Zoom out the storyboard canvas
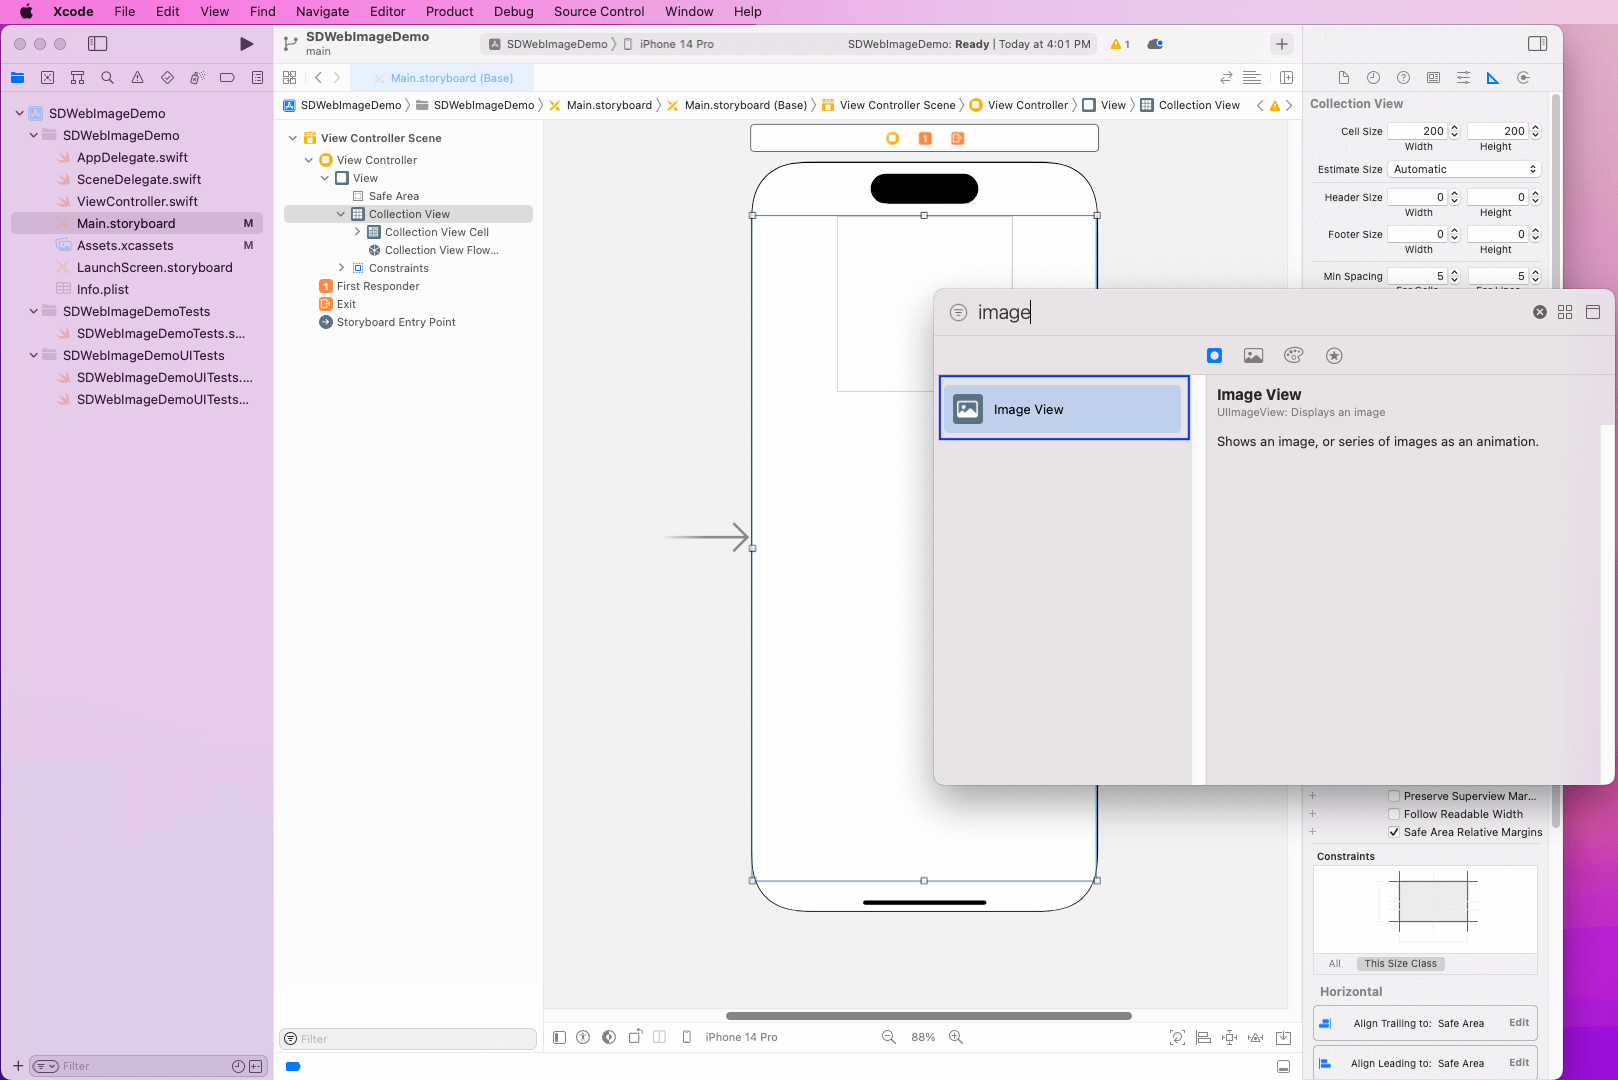1618x1080 pixels. [888, 1038]
